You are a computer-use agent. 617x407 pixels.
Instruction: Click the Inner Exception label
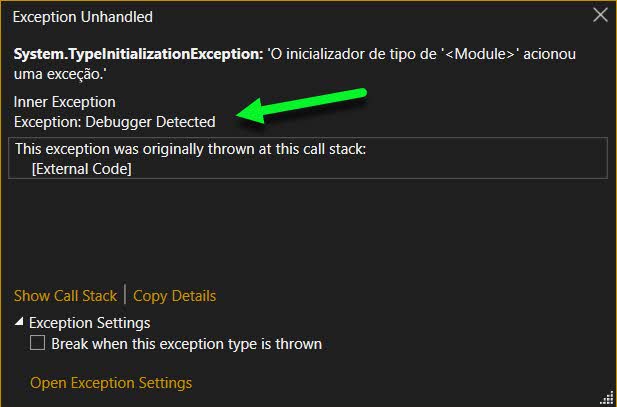[x=65, y=102]
